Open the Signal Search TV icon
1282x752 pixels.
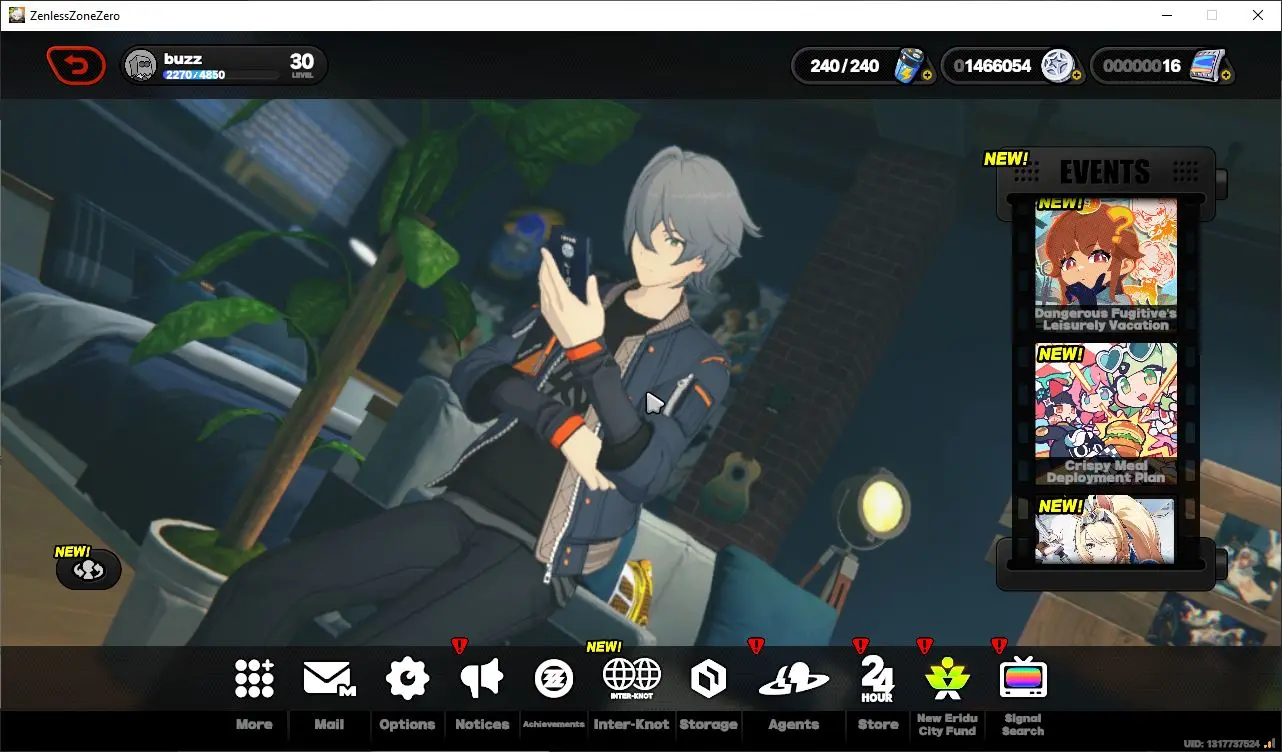pos(1023,679)
